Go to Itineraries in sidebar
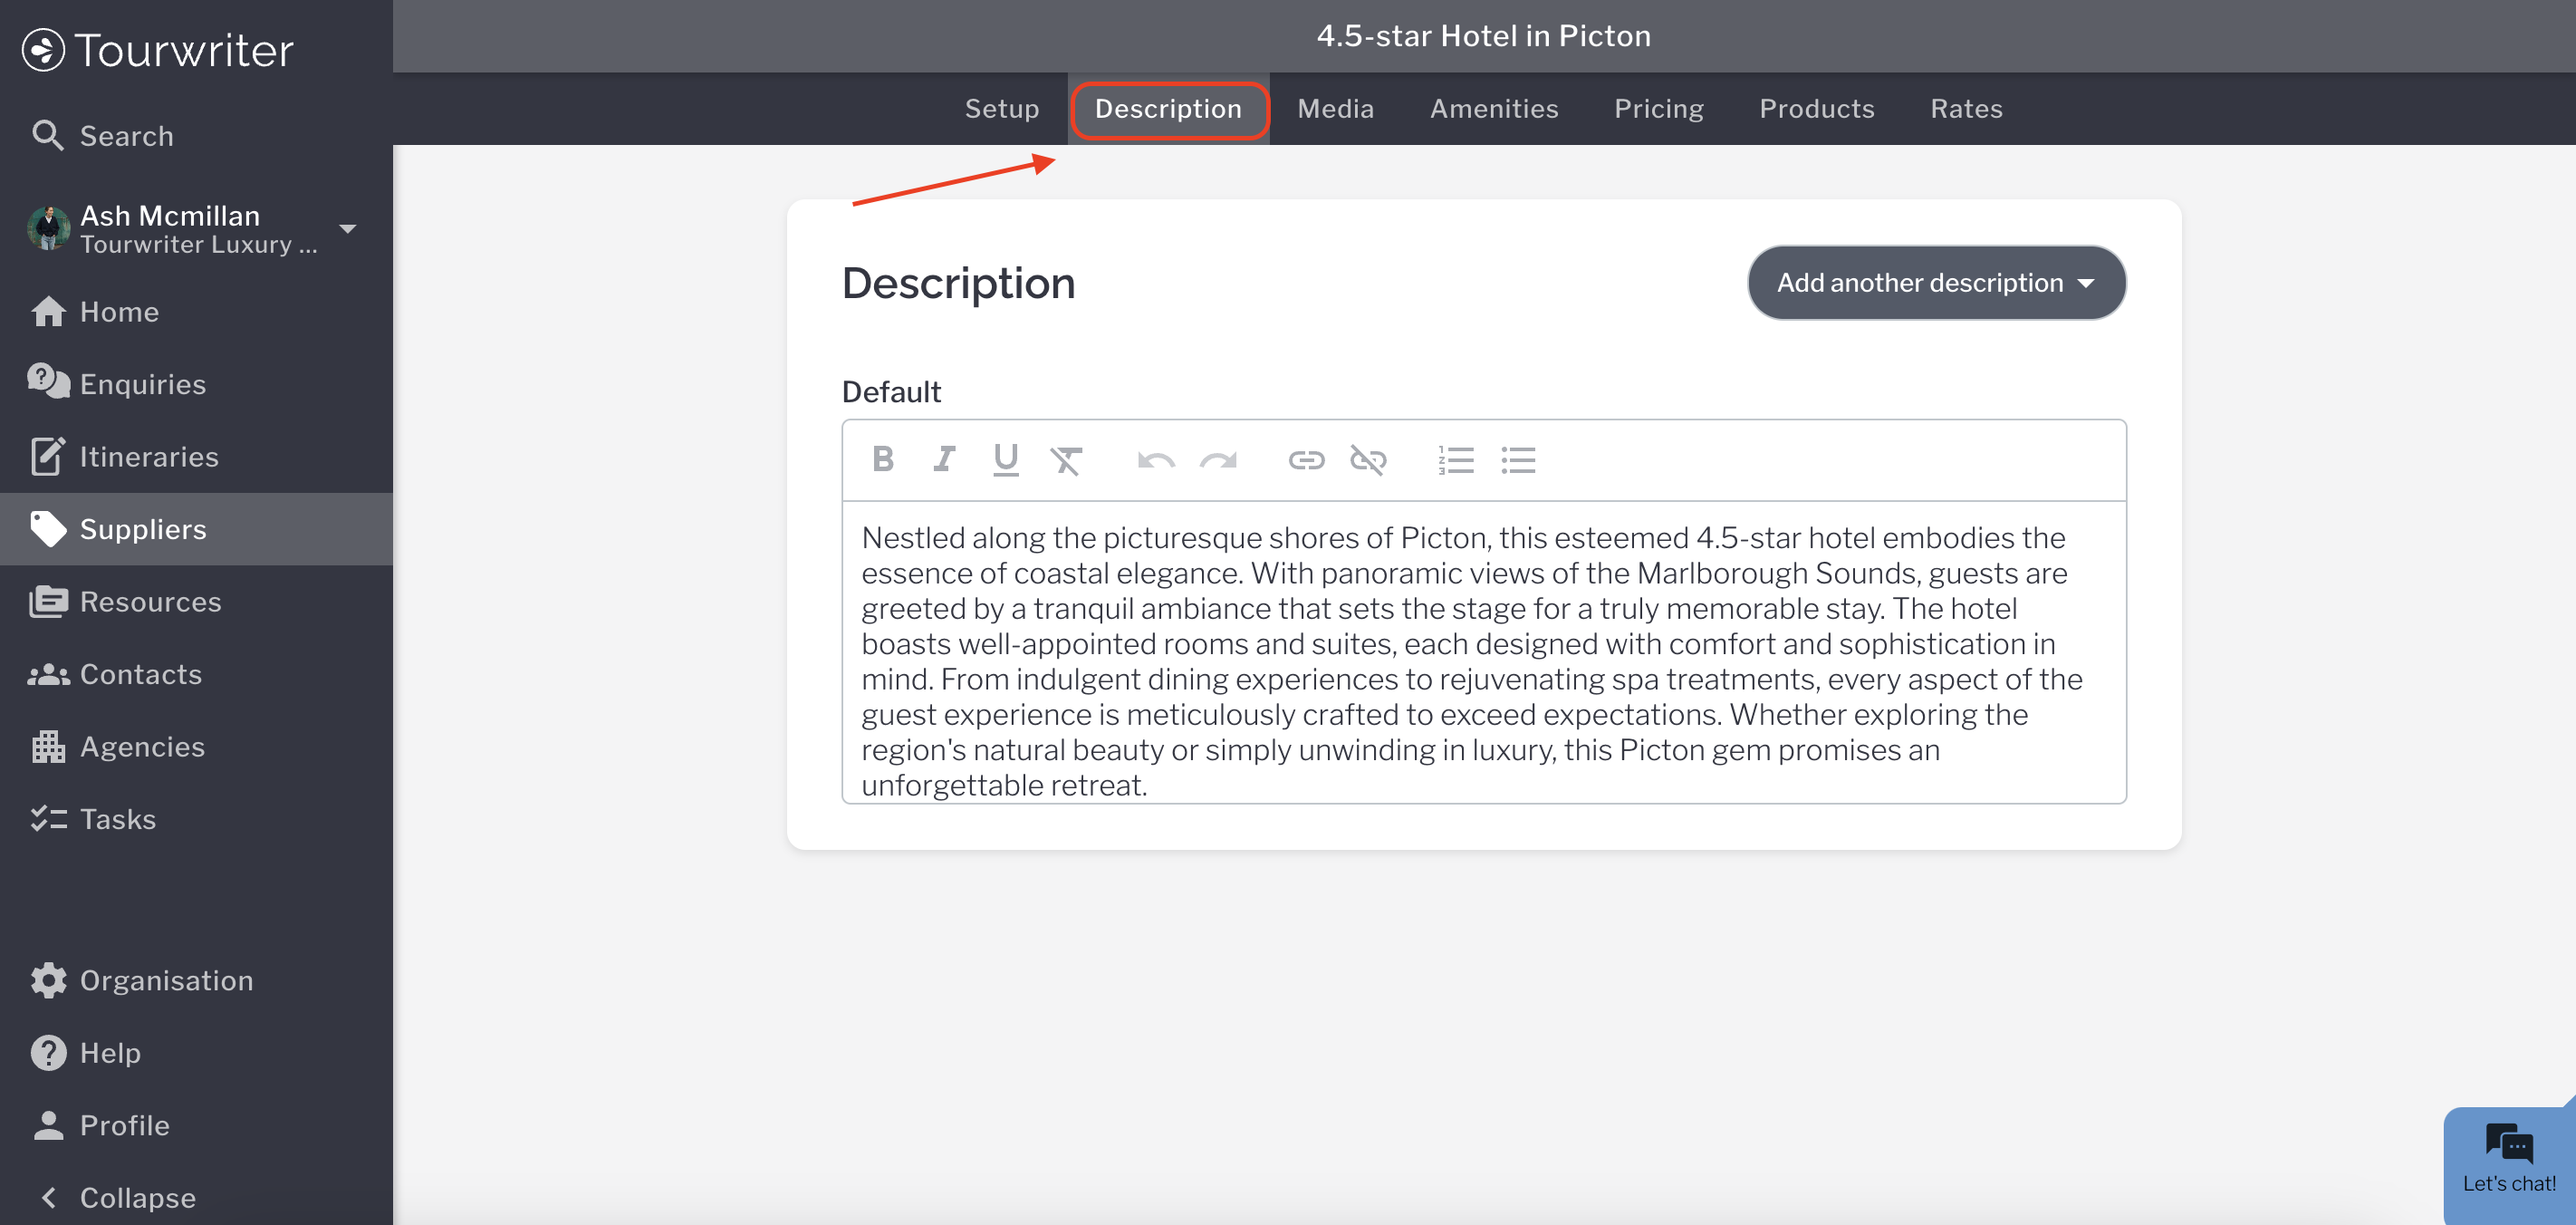 click(x=148, y=456)
